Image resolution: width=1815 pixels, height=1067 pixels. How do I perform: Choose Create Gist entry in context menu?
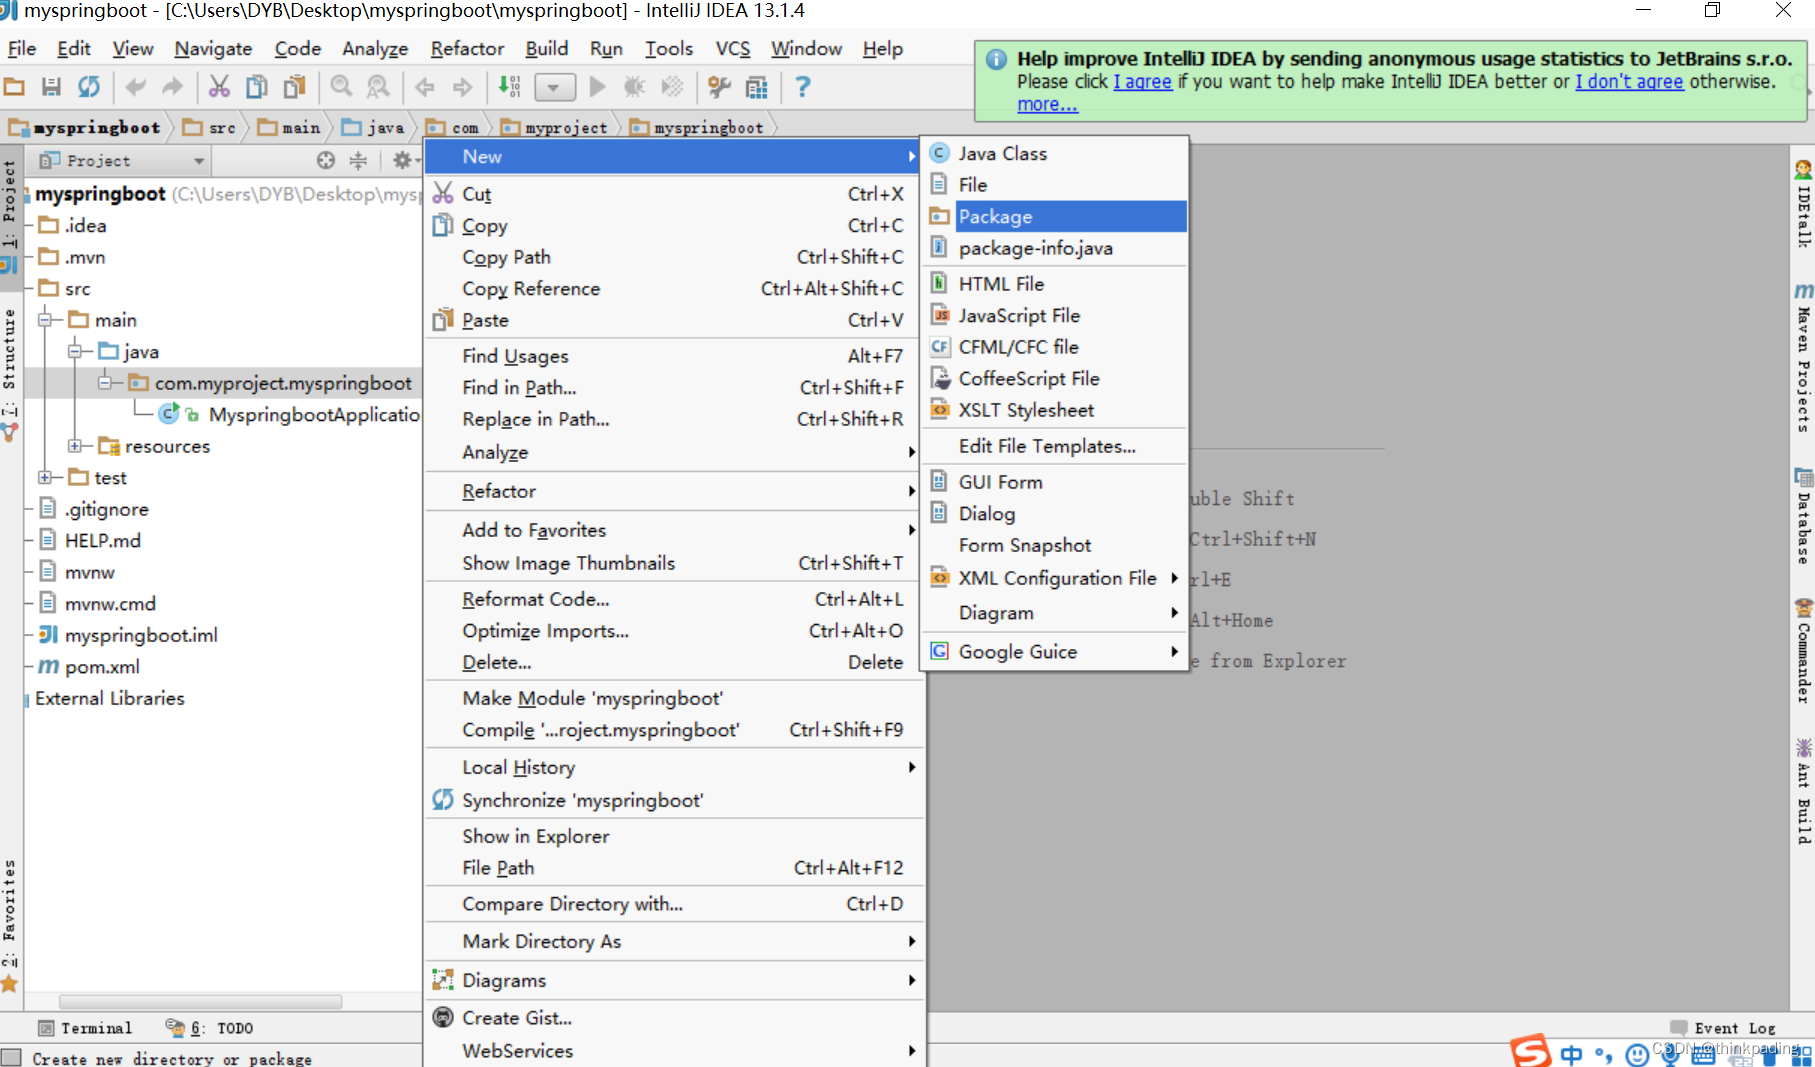point(674,1017)
